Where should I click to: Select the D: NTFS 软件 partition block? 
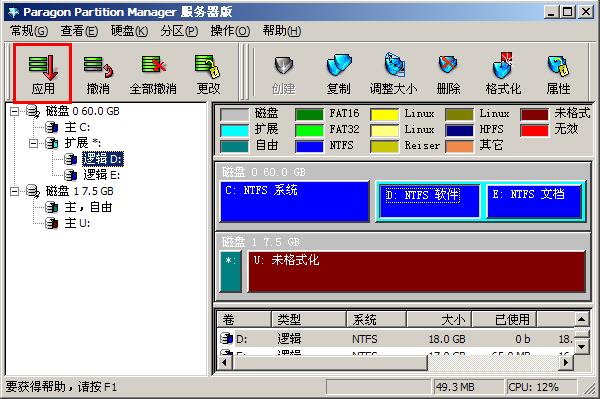[x=430, y=202]
